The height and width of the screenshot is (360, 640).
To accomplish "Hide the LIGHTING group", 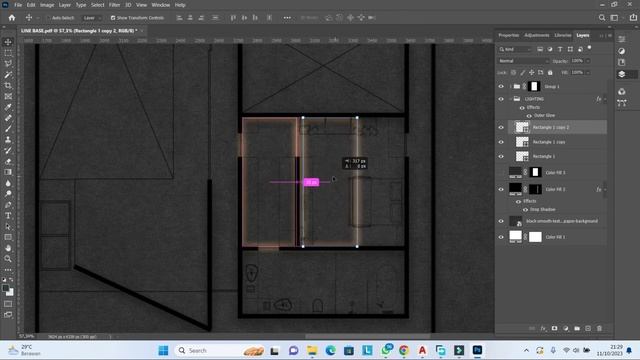I will pyautogui.click(x=501, y=99).
